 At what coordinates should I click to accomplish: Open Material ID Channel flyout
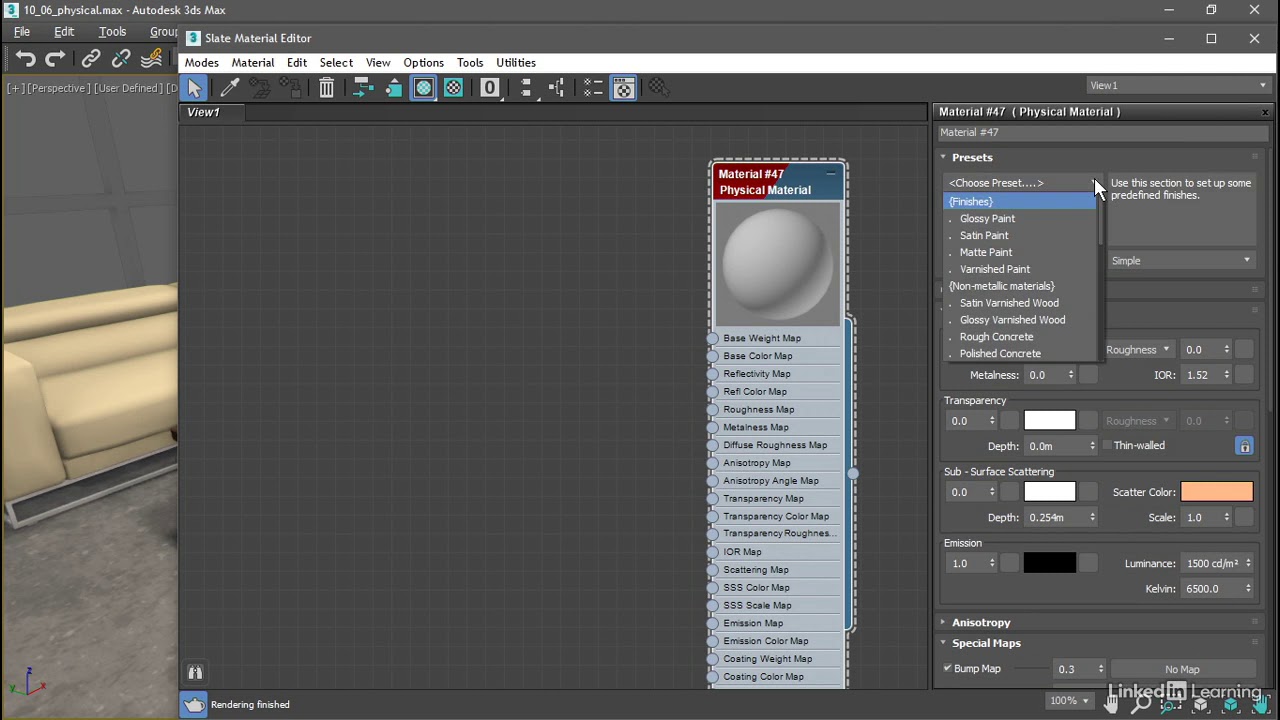coord(490,88)
